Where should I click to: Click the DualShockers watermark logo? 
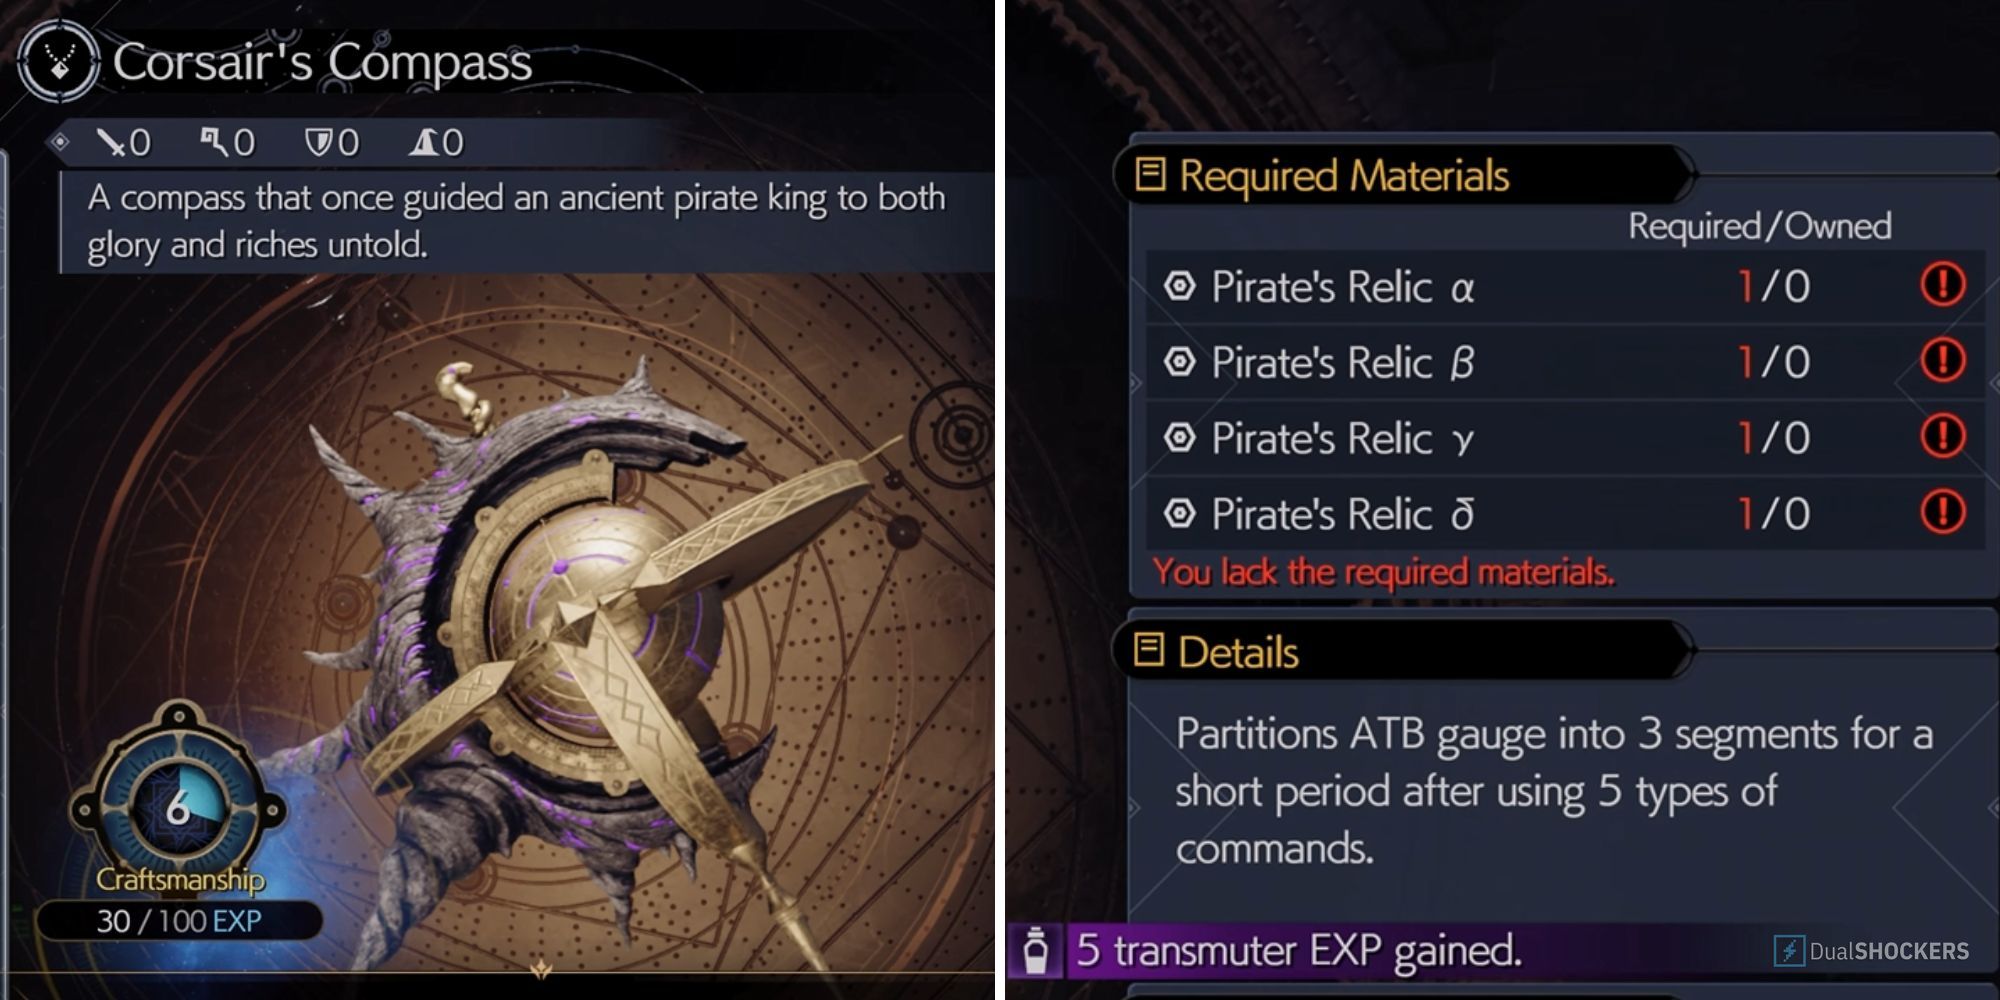1872,950
